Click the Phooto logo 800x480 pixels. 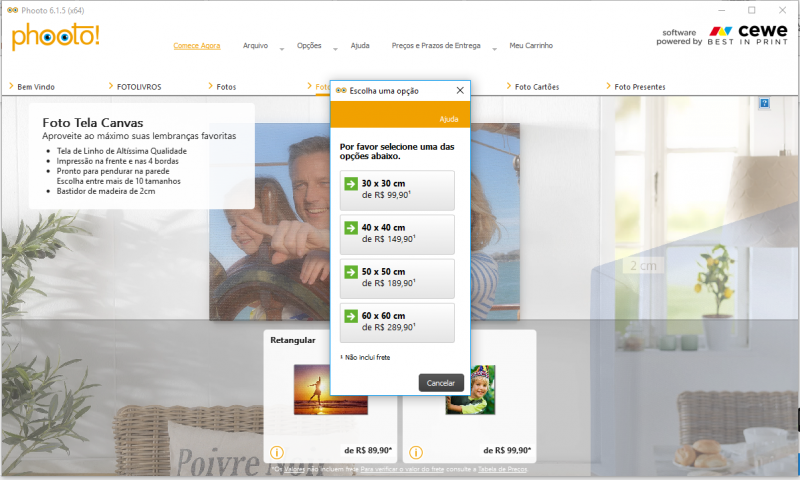tap(56, 37)
